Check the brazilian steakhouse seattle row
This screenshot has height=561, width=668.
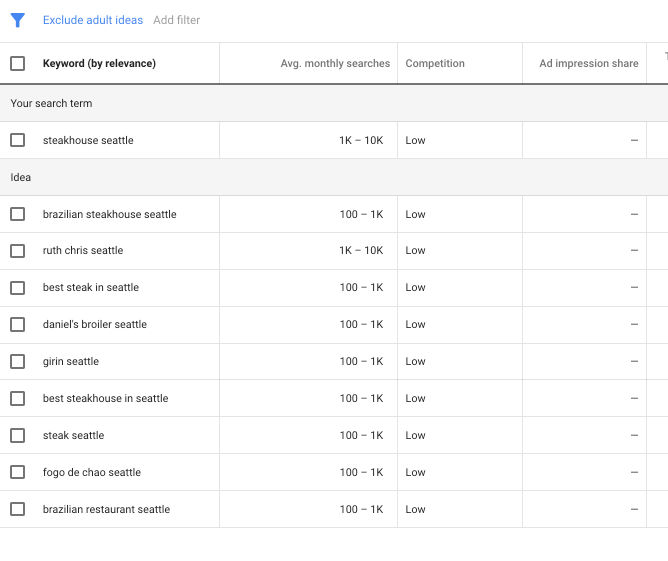click(17, 214)
